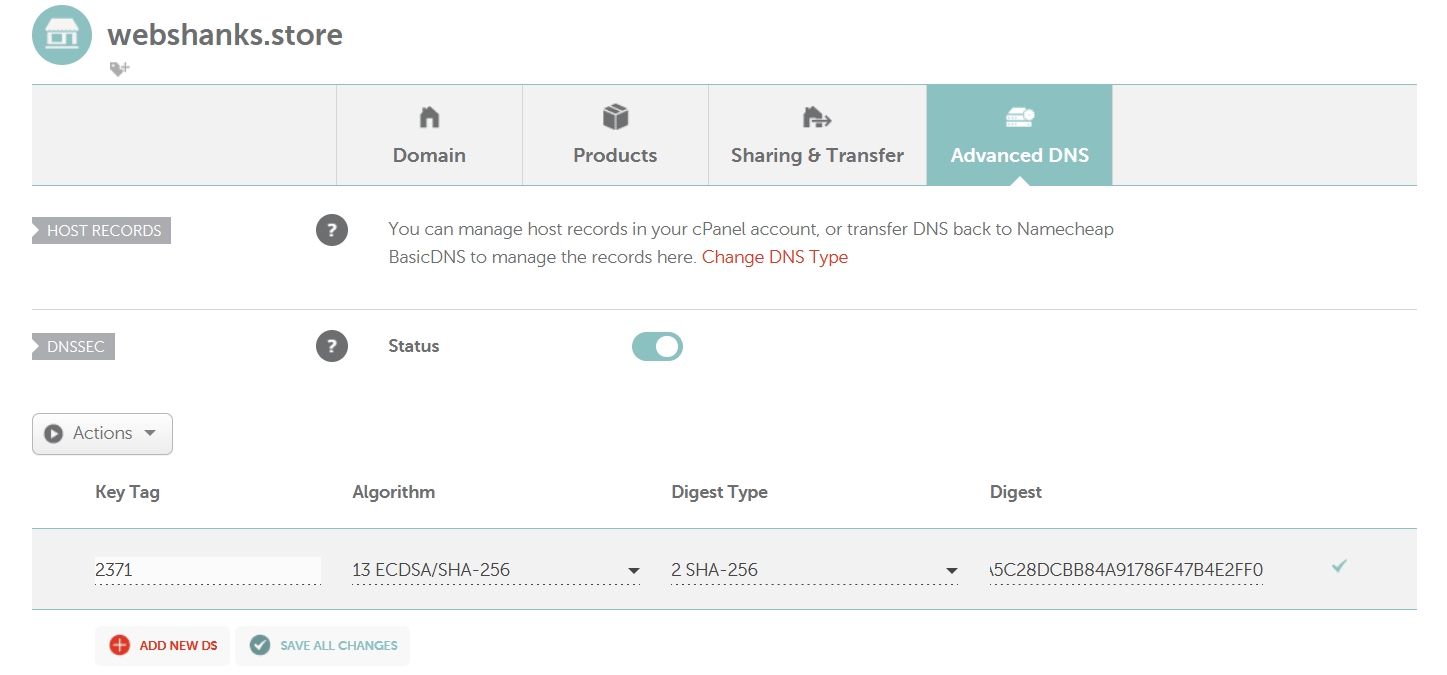Go to the Sharing & Transfer tab
This screenshot has width=1447, height=675.
coord(817,136)
